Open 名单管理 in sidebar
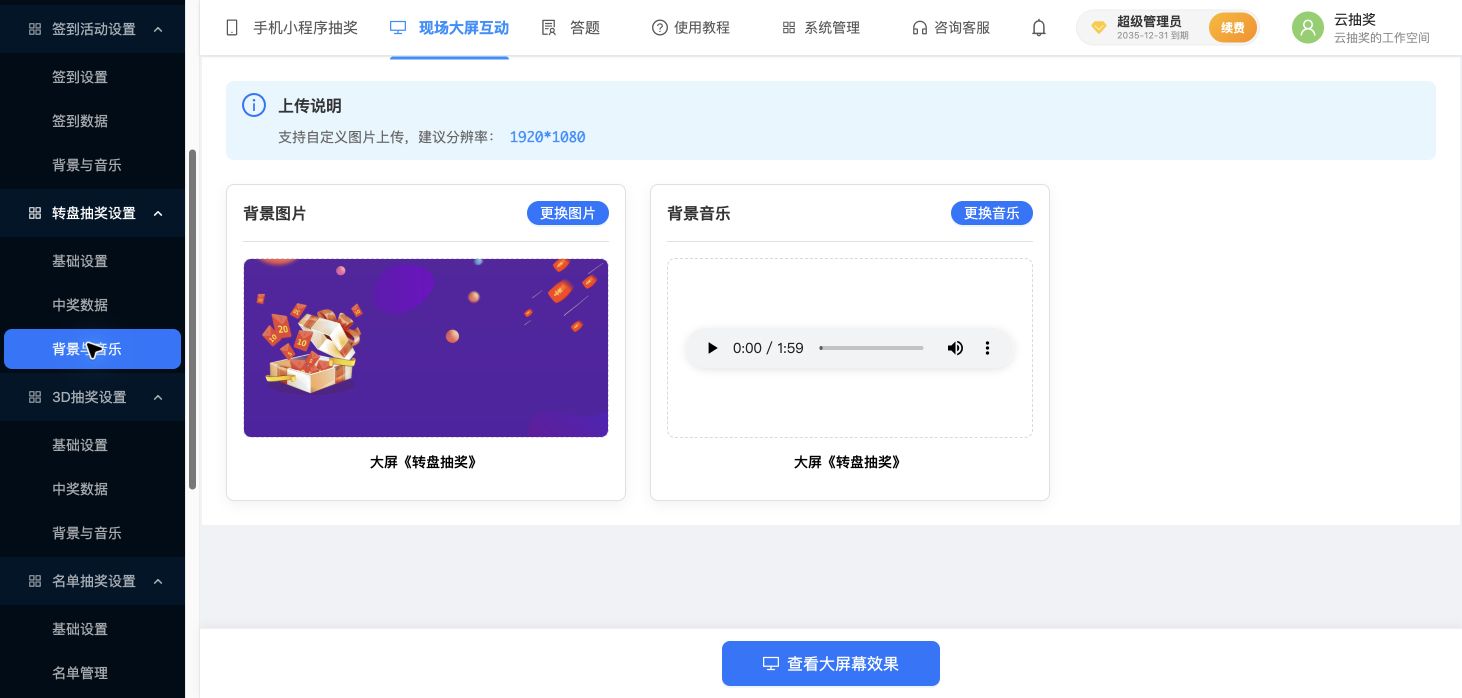 [80, 673]
